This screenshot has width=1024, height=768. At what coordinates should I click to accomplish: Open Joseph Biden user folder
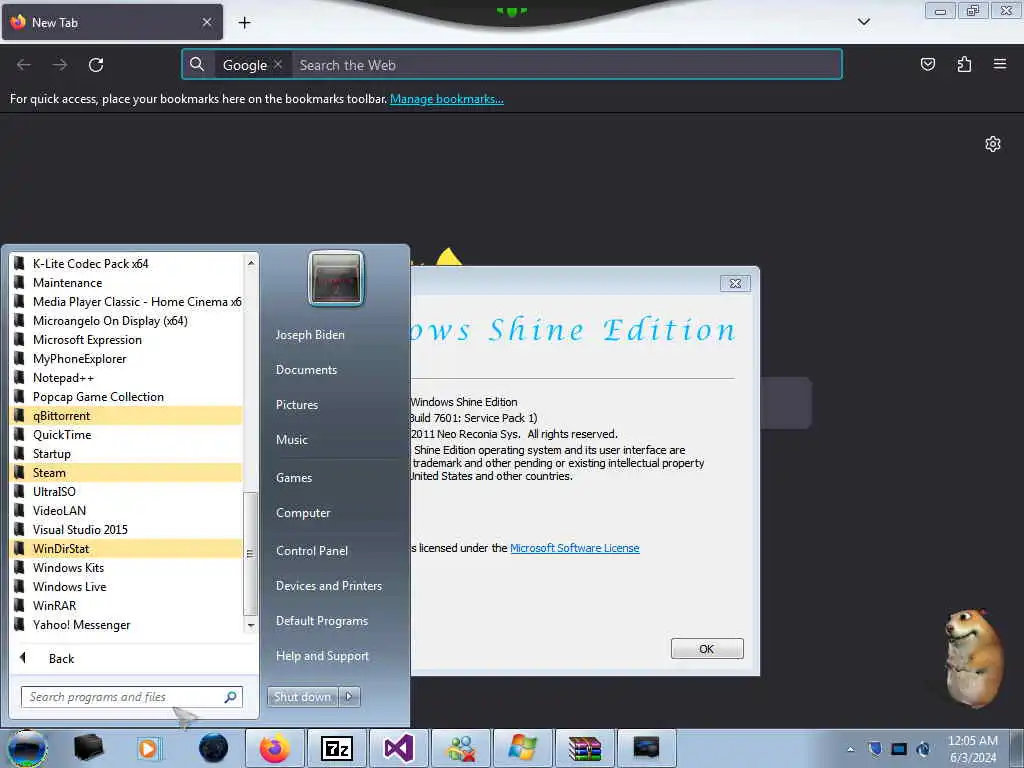[x=310, y=335]
